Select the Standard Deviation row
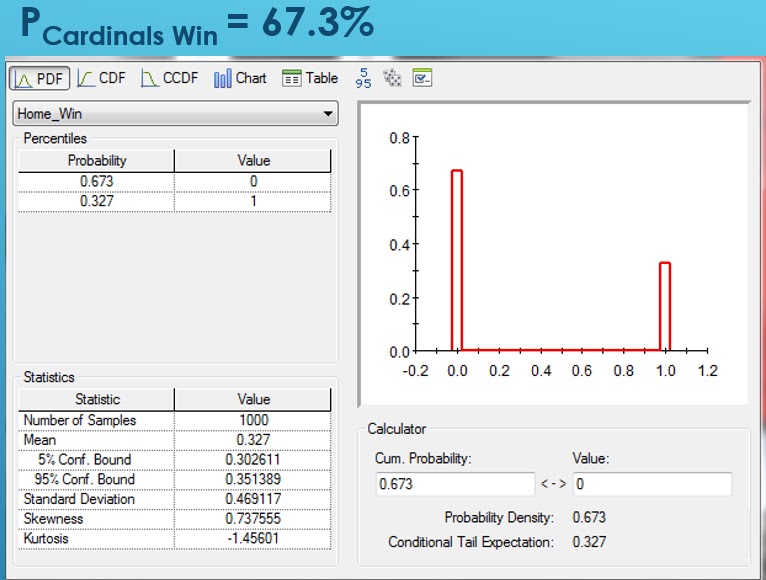 click(x=175, y=499)
